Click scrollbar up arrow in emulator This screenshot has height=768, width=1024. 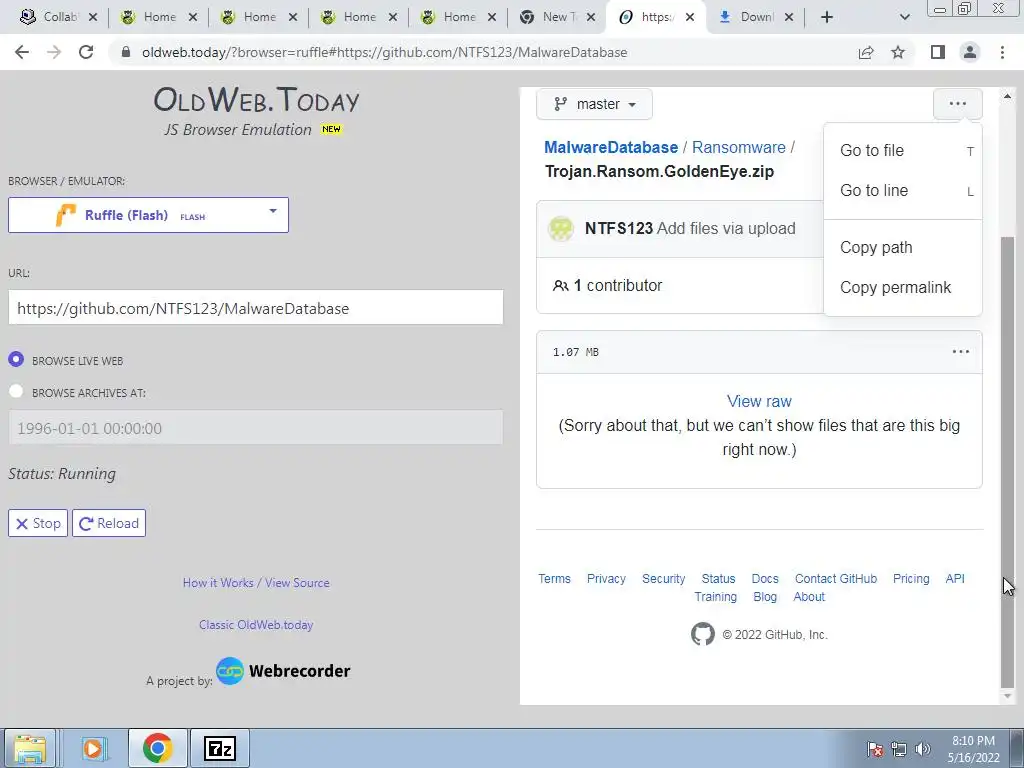(1008, 96)
